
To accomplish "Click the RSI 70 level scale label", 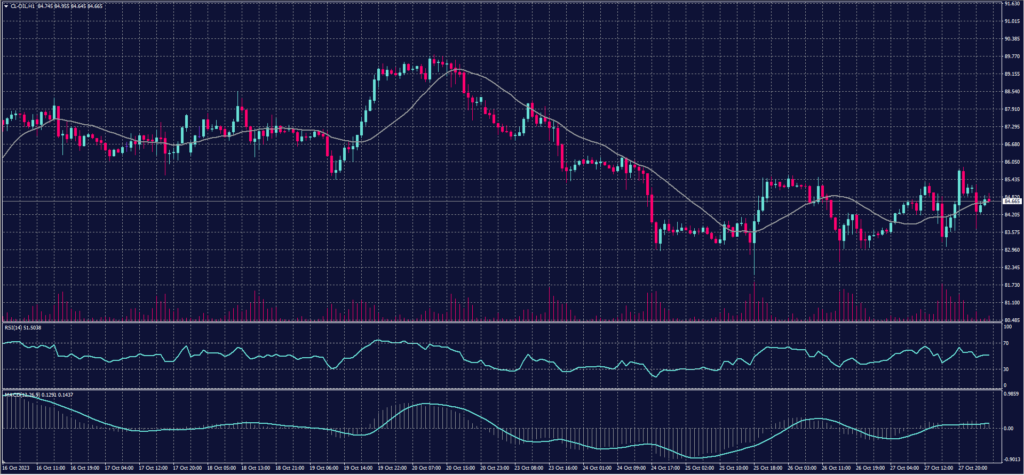I will pos(1004,343).
